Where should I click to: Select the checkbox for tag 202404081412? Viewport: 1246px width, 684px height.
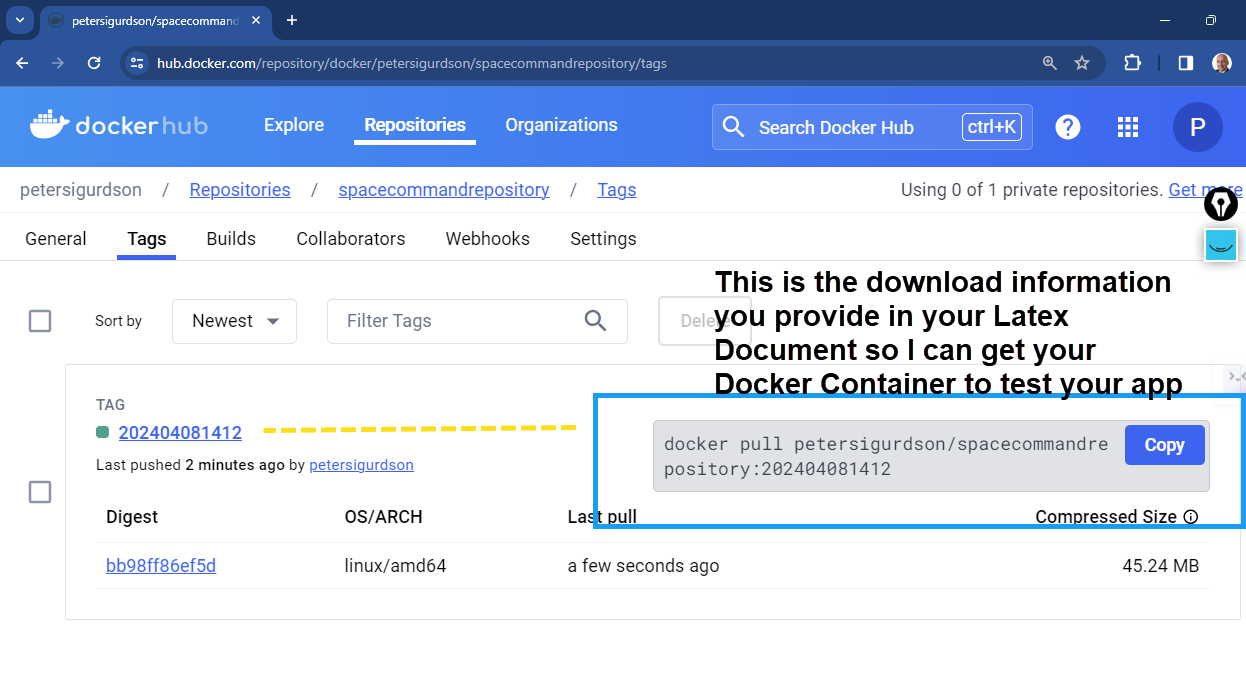[40, 492]
